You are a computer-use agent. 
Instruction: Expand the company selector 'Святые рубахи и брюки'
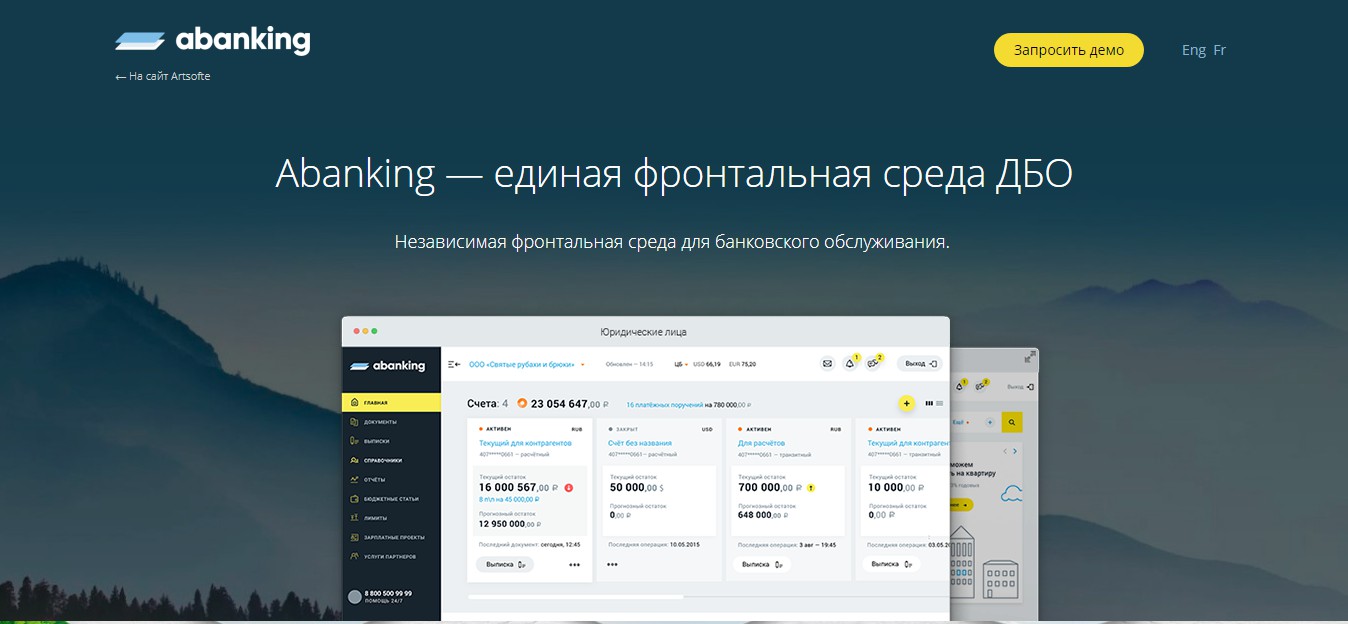[x=526, y=364]
